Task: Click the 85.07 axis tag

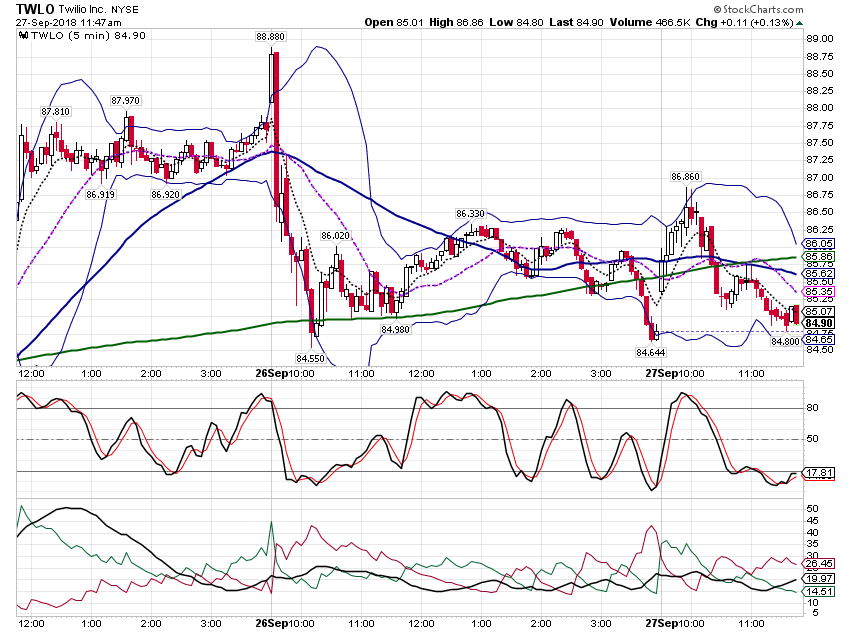Action: tap(819, 312)
